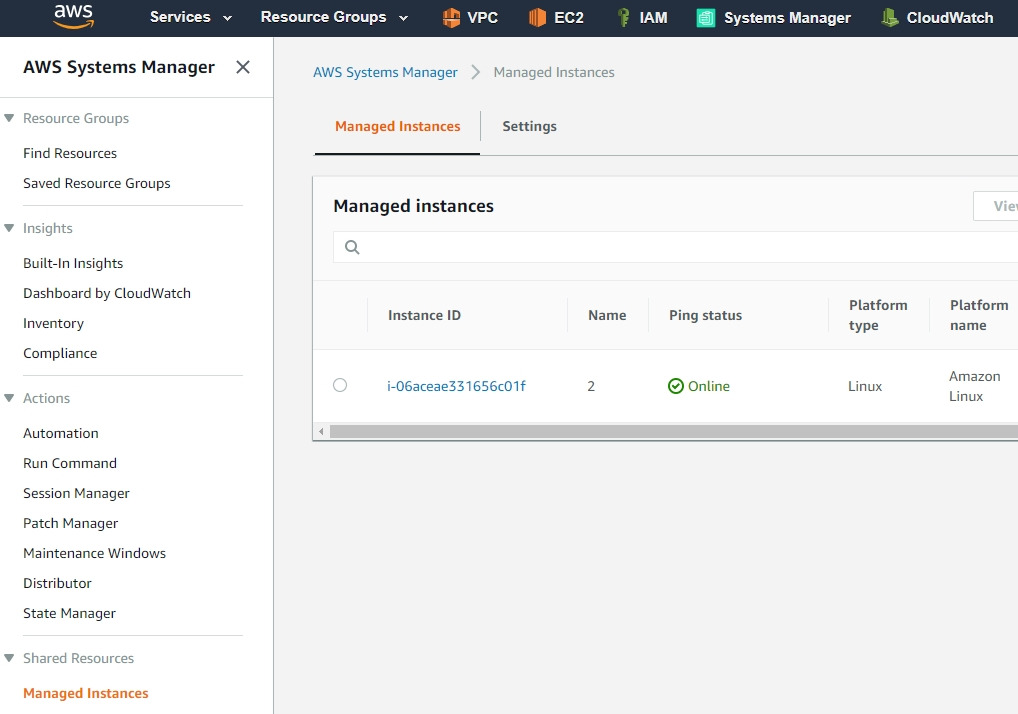The height and width of the screenshot is (714, 1018).
Task: Click the Platform name column header
Action: point(979,315)
